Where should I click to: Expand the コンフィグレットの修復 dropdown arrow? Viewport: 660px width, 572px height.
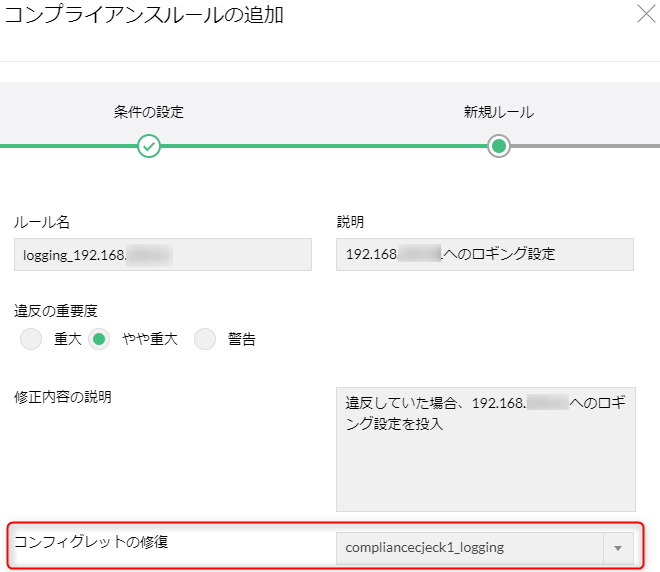(x=618, y=548)
